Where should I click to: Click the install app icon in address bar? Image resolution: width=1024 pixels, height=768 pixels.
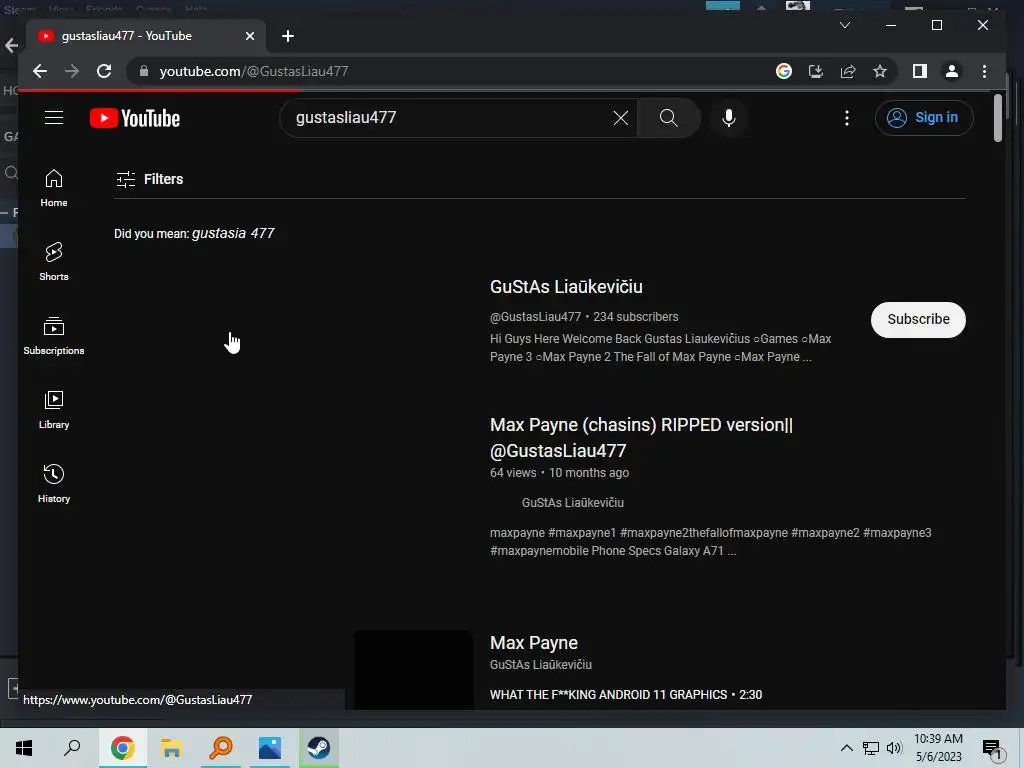point(816,71)
